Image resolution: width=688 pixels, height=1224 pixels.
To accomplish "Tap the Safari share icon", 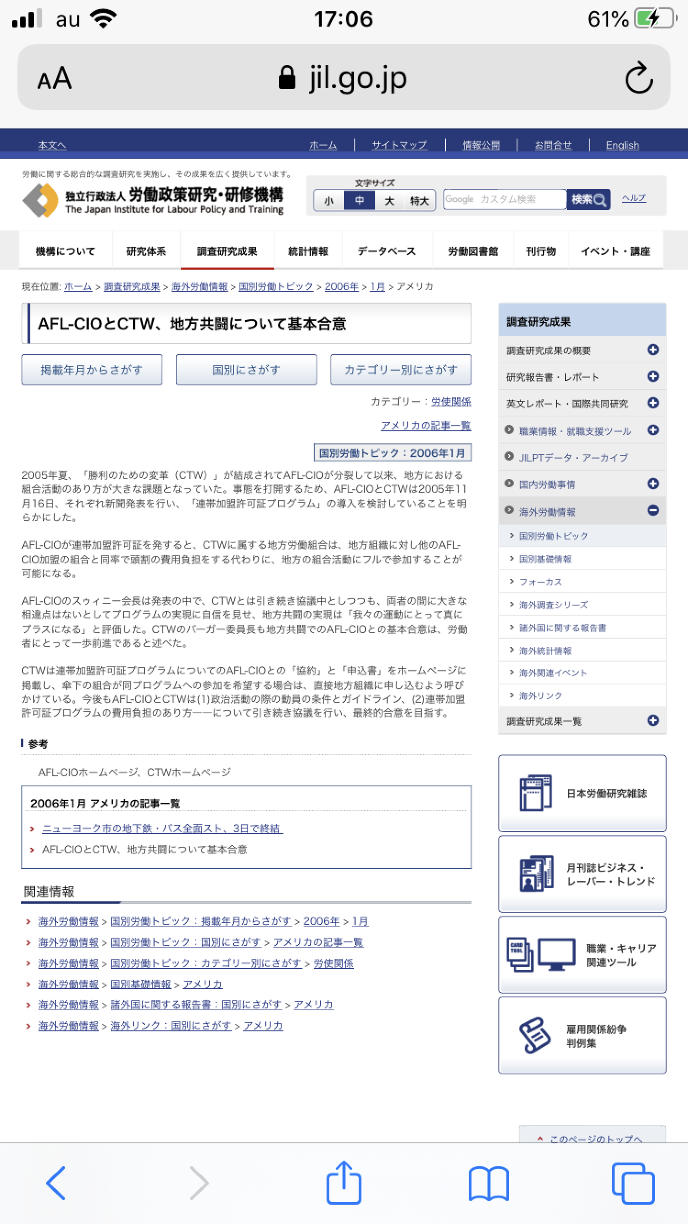I will coord(344,1183).
